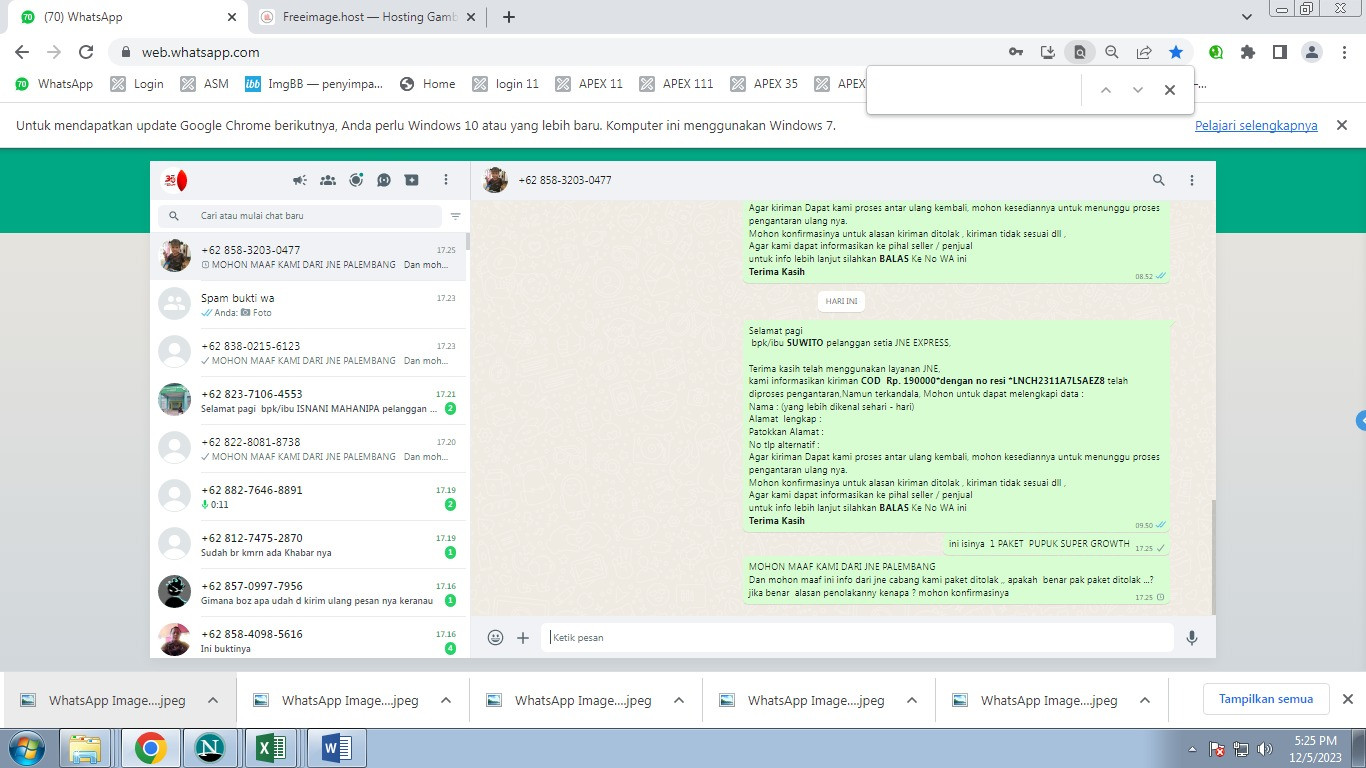
Task: Open Excel from the taskbar
Action: (272, 748)
